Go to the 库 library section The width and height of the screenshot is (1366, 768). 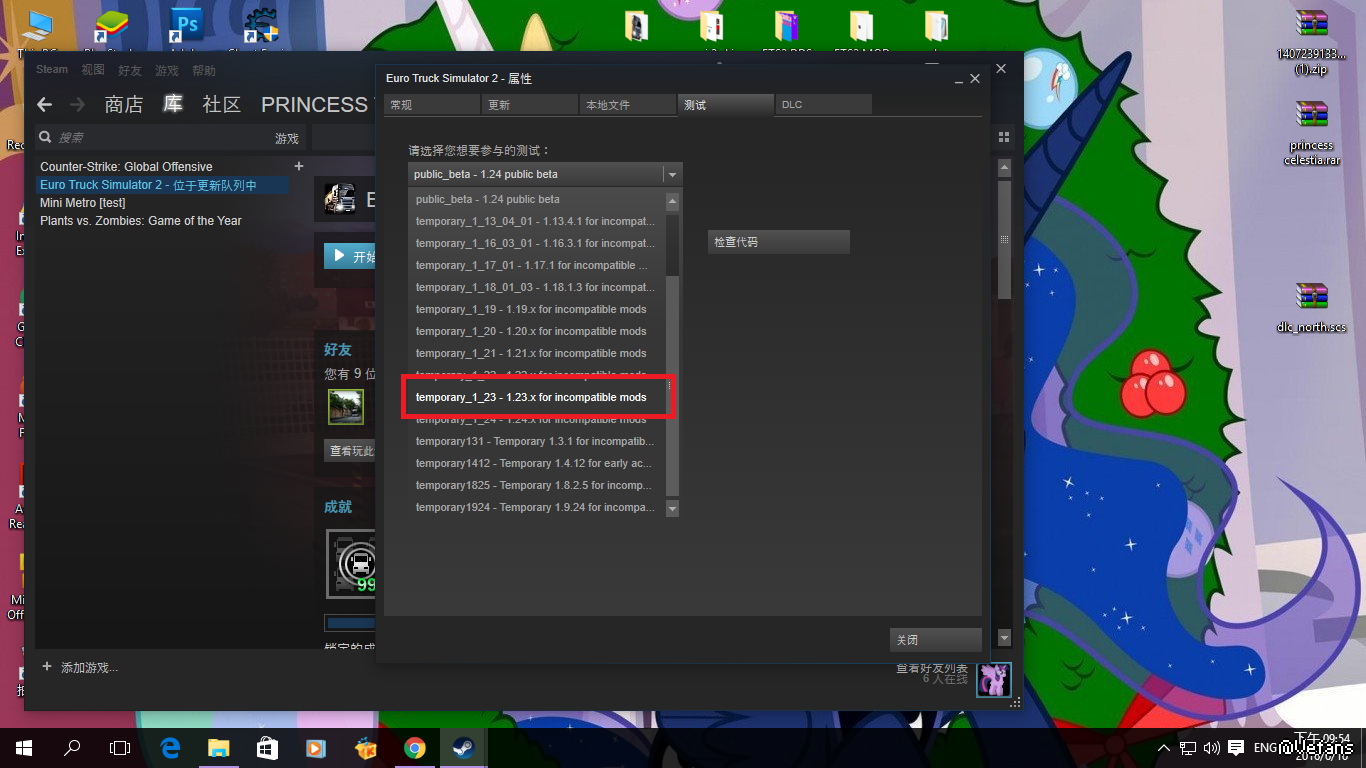173,105
